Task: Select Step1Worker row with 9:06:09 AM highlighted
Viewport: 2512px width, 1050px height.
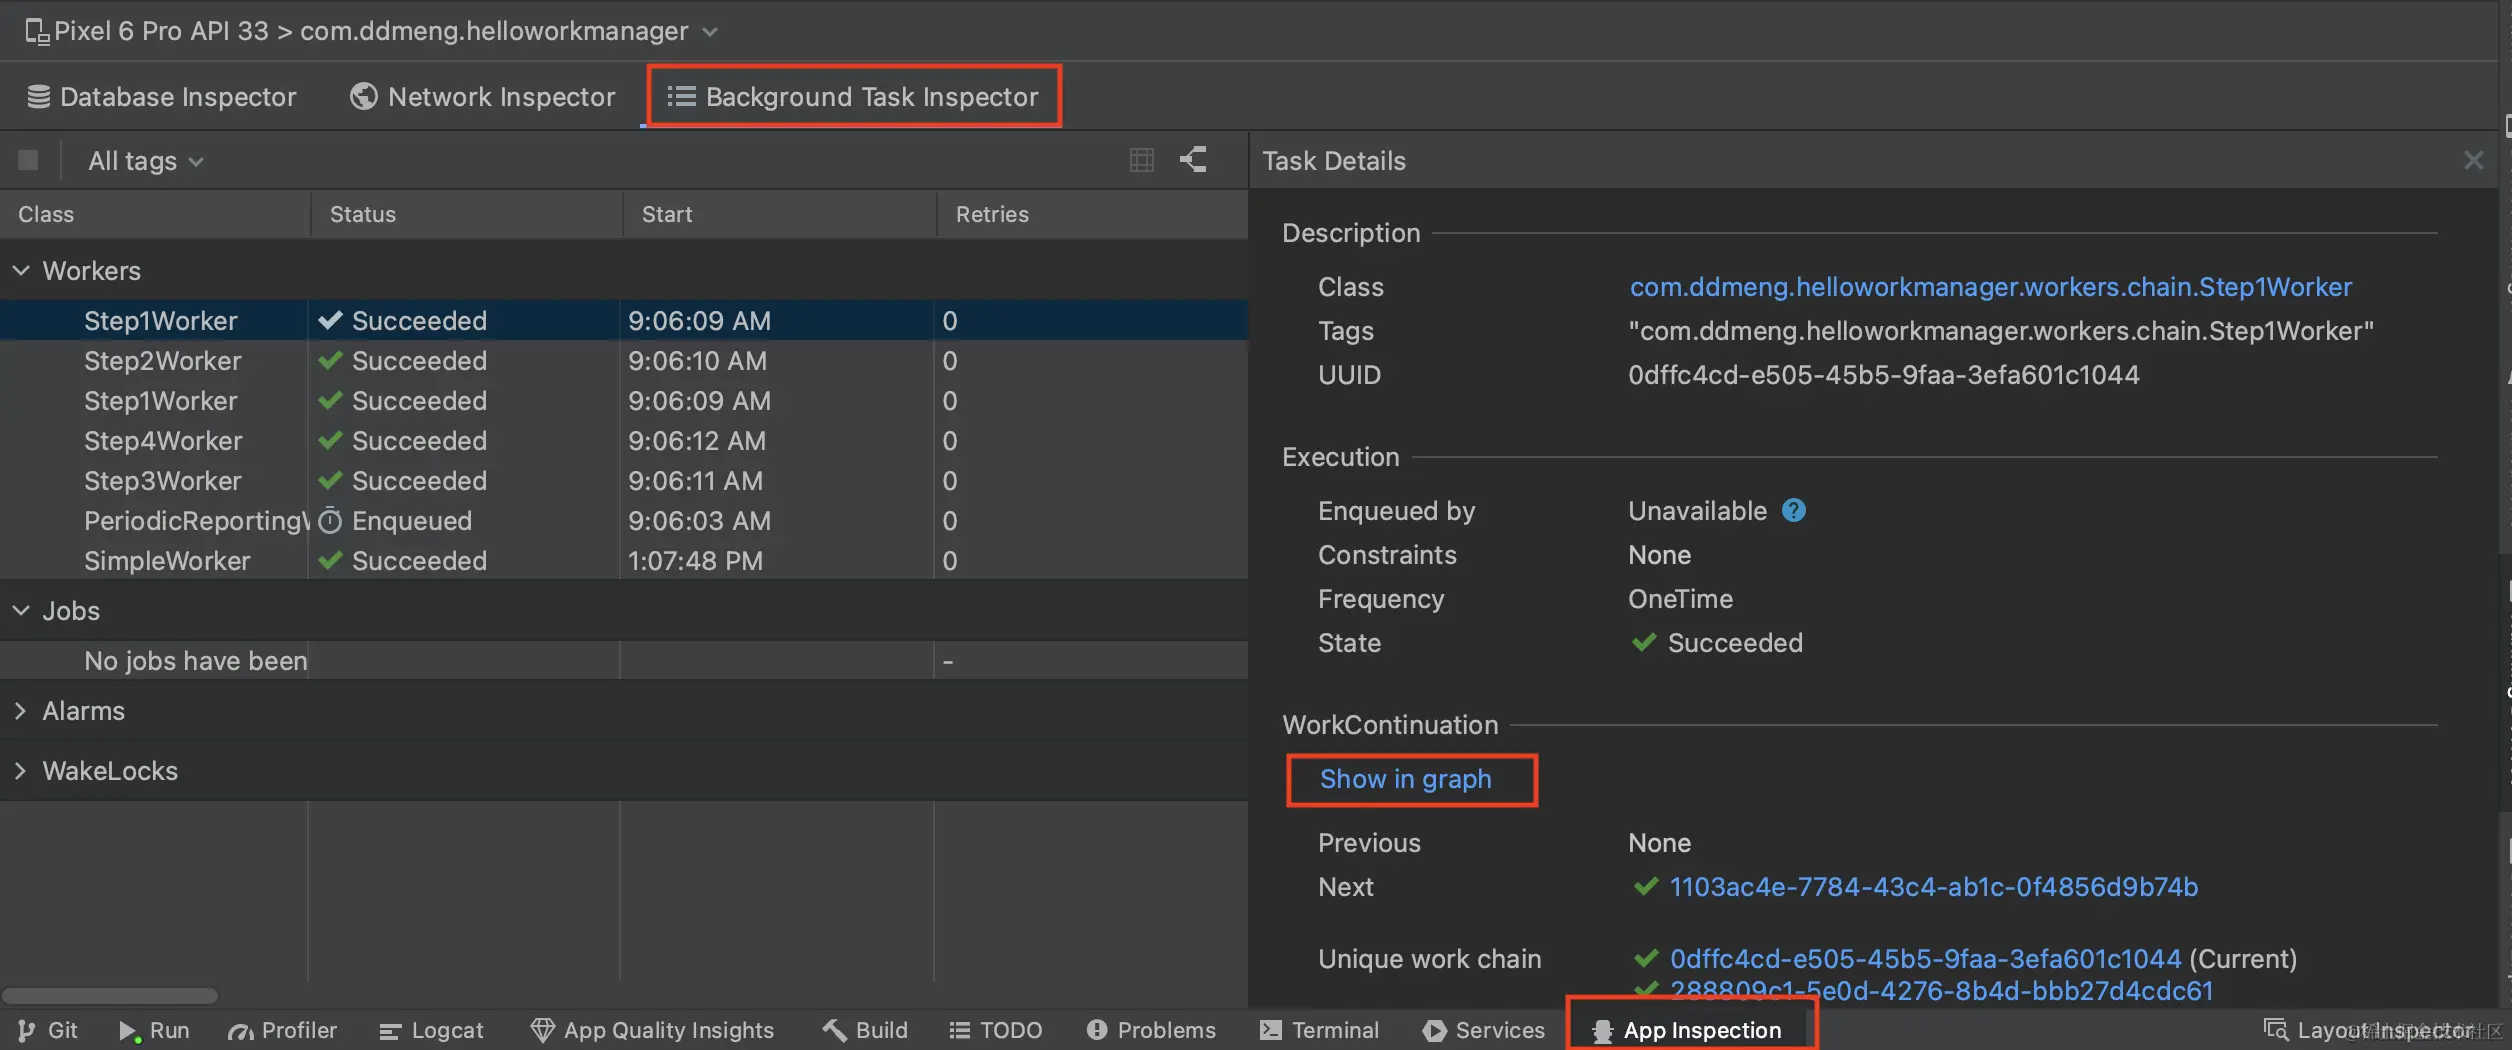Action: pyautogui.click(x=624, y=320)
